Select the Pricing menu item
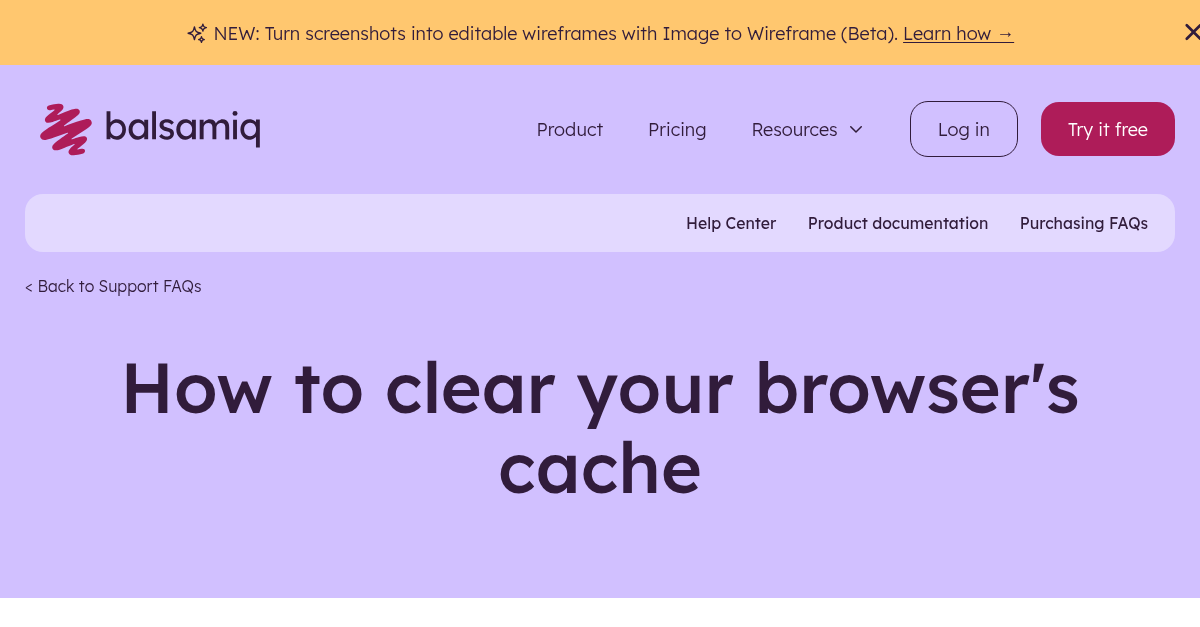This screenshot has width=1200, height=627. coord(677,129)
